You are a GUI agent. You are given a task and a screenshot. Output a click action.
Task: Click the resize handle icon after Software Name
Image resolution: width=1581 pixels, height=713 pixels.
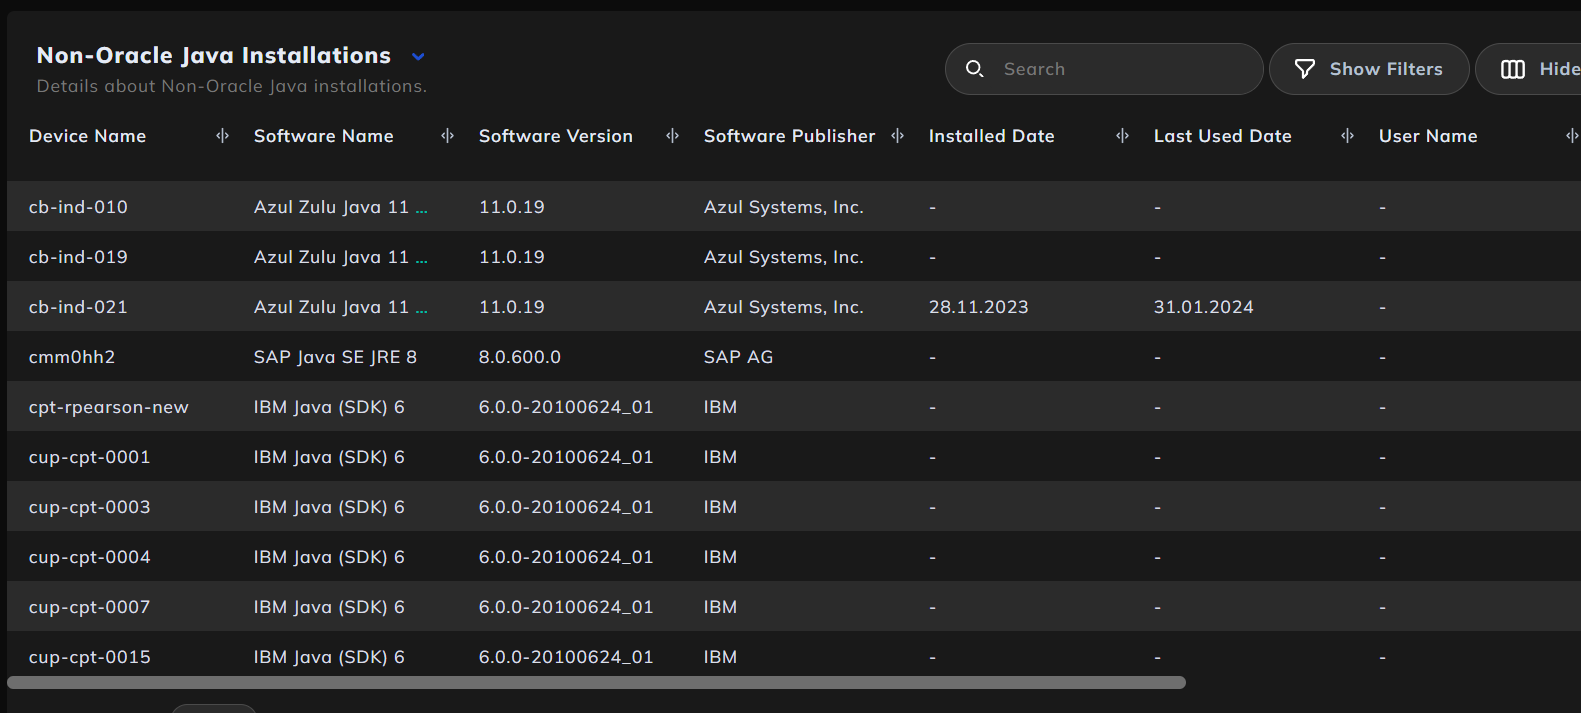447,136
